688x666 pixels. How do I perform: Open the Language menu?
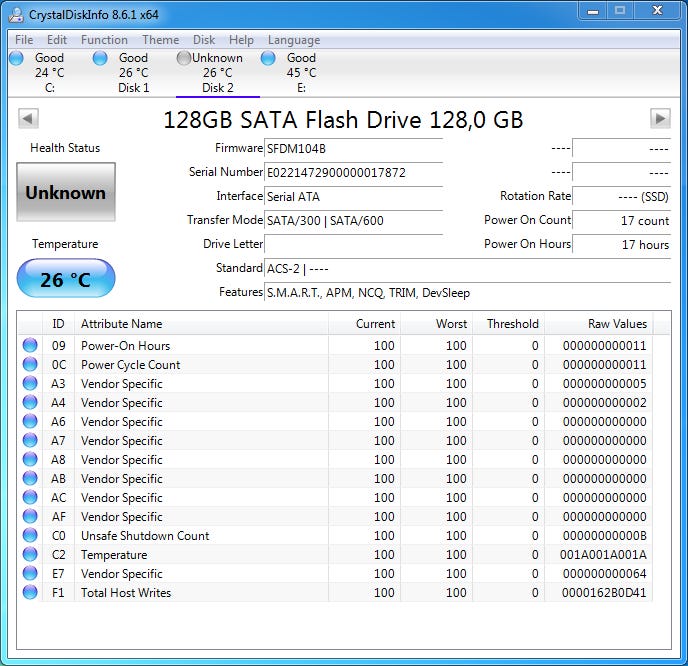point(294,40)
